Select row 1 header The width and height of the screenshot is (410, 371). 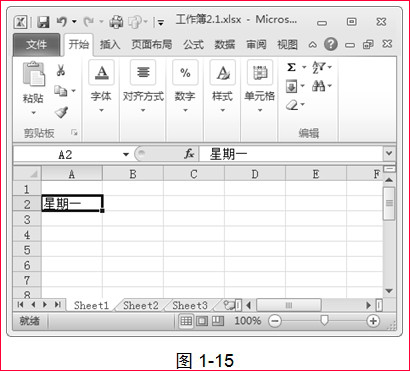pos(27,189)
